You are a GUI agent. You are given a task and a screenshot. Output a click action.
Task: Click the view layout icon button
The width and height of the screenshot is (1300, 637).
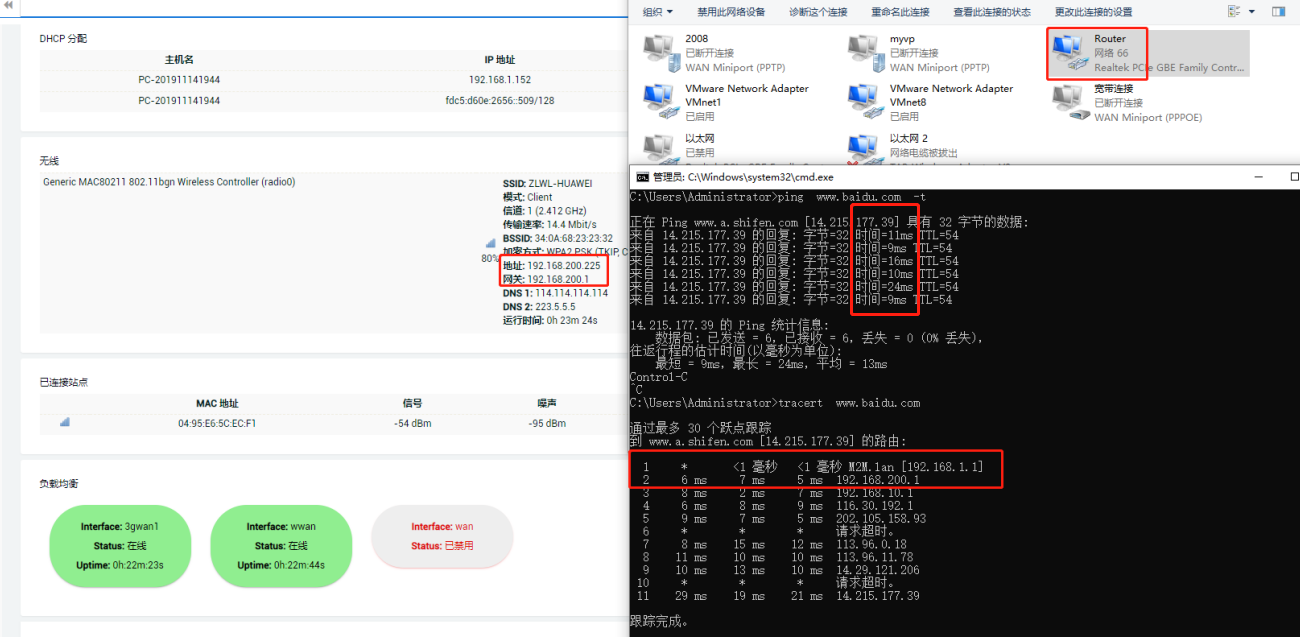1235,12
